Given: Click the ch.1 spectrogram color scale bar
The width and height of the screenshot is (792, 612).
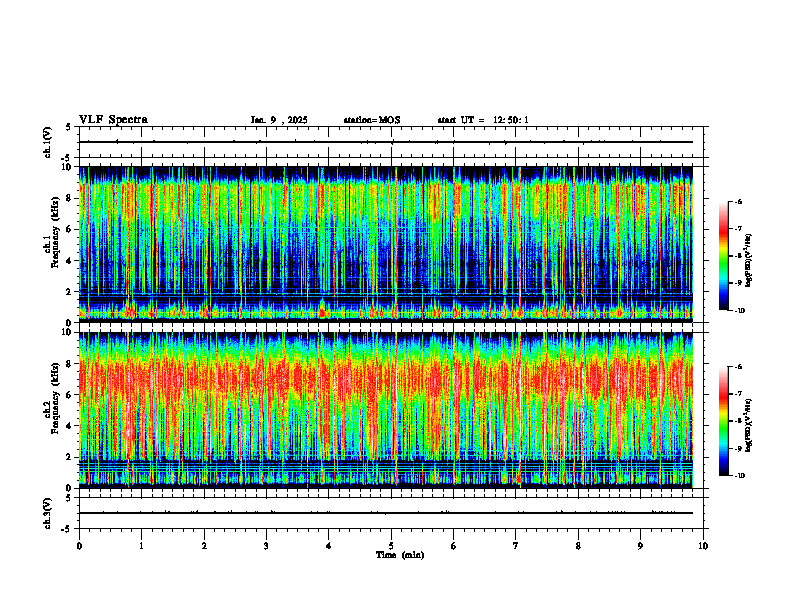Looking at the screenshot, I should coord(723,256).
